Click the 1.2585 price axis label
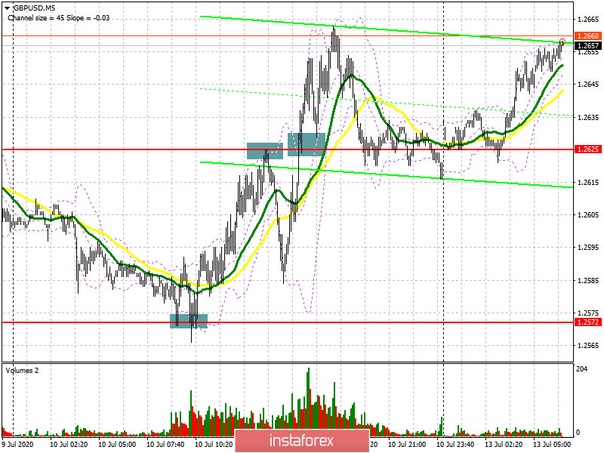 pos(588,280)
